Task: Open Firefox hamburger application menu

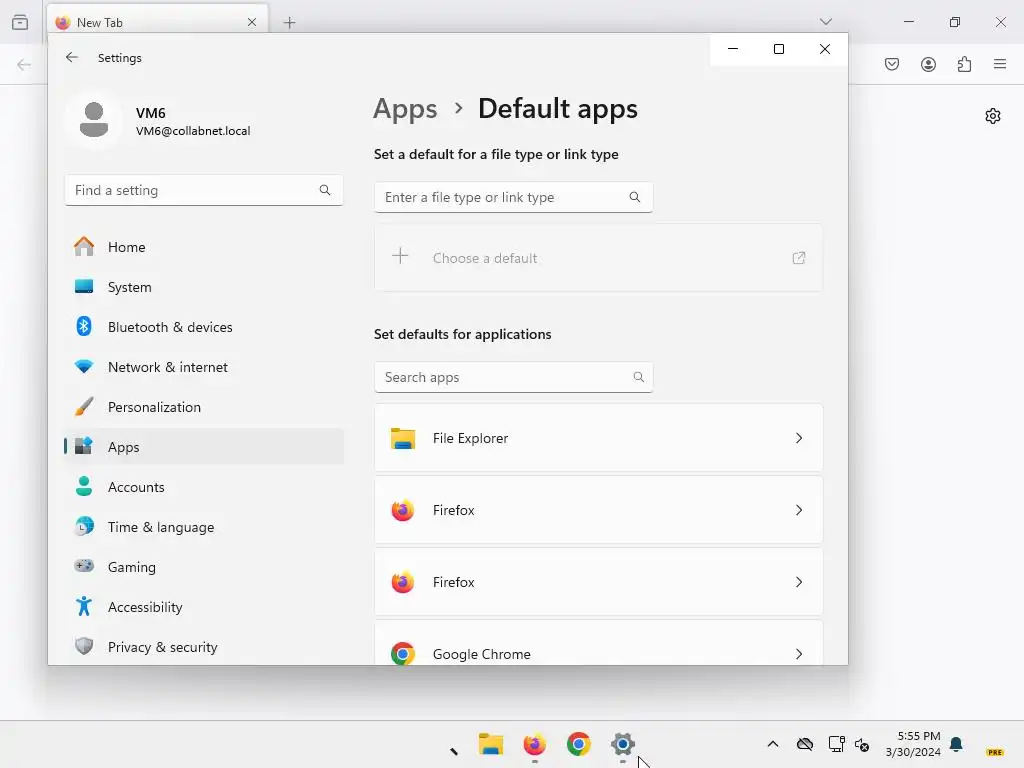Action: pos(1000,64)
